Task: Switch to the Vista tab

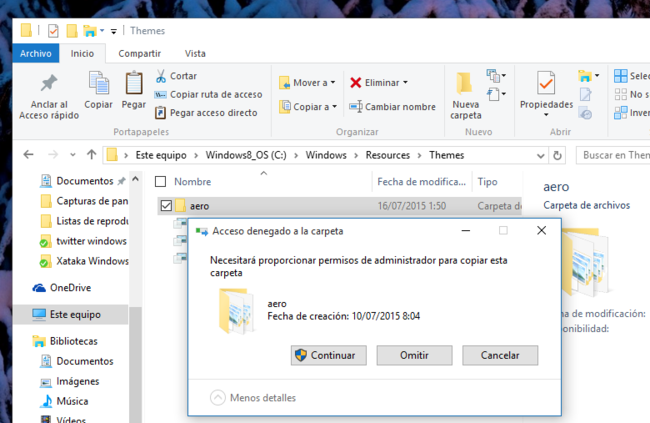Action: coord(195,53)
